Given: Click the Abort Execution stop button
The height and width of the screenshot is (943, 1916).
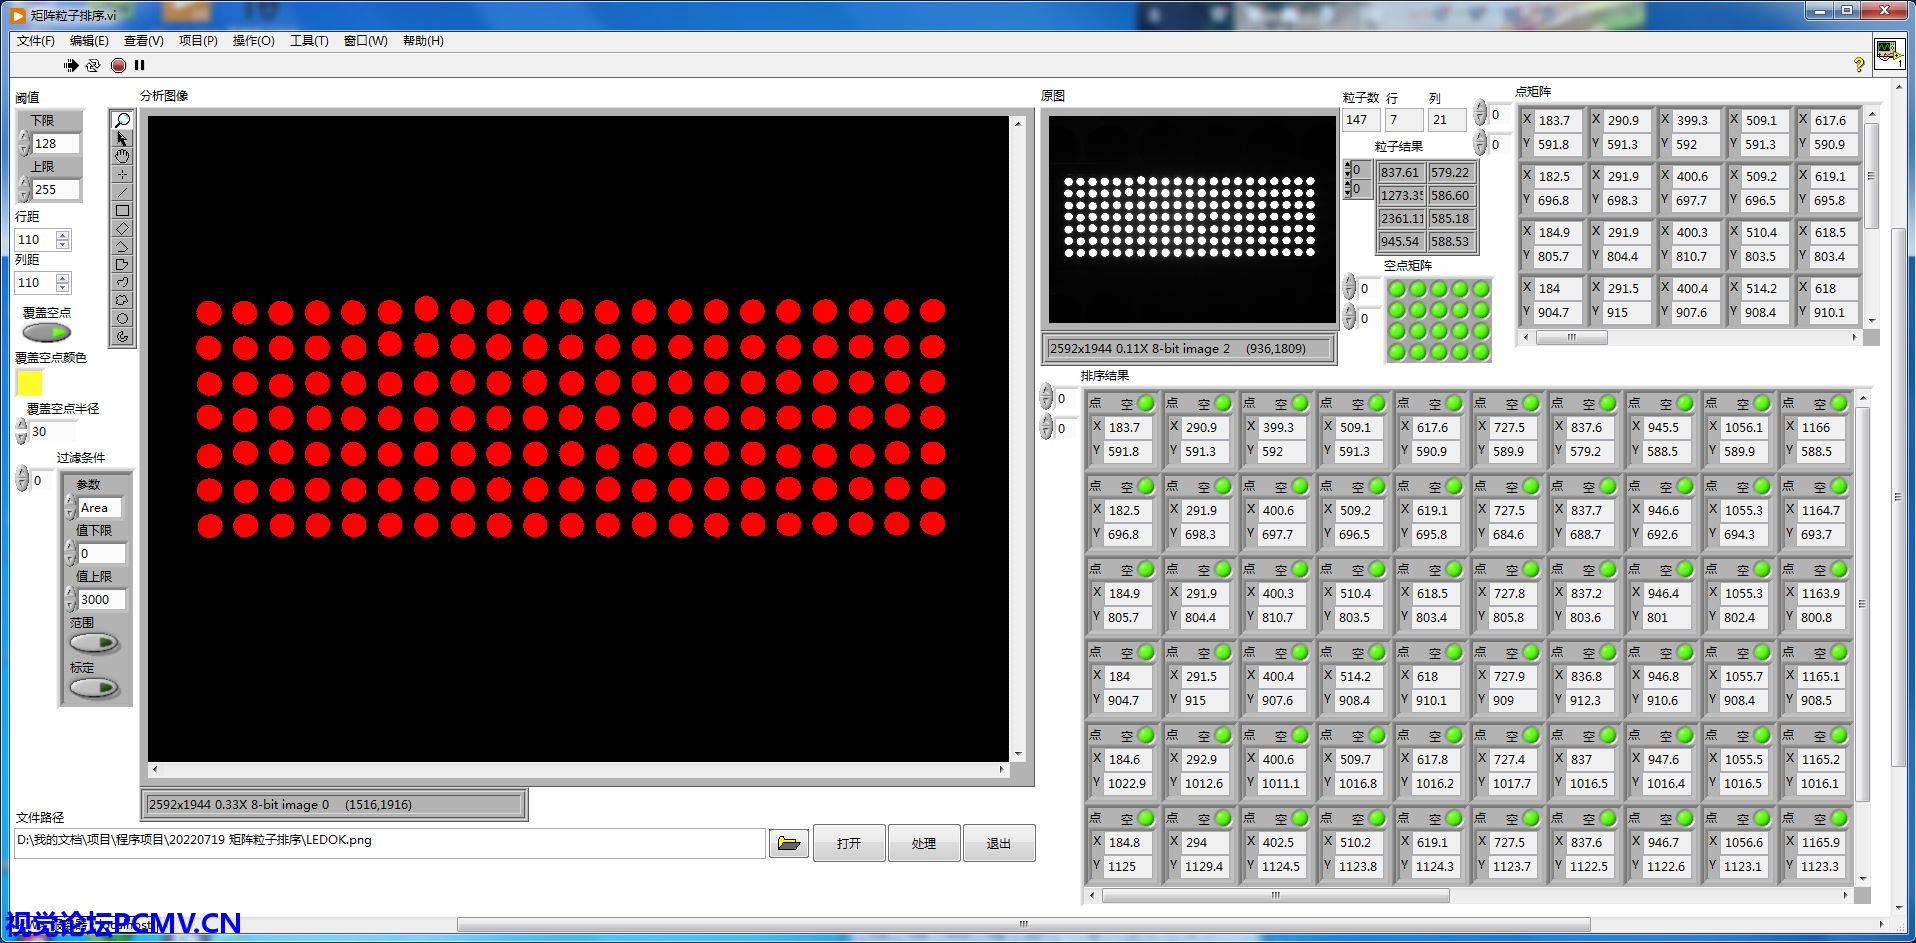Looking at the screenshot, I should 118,66.
